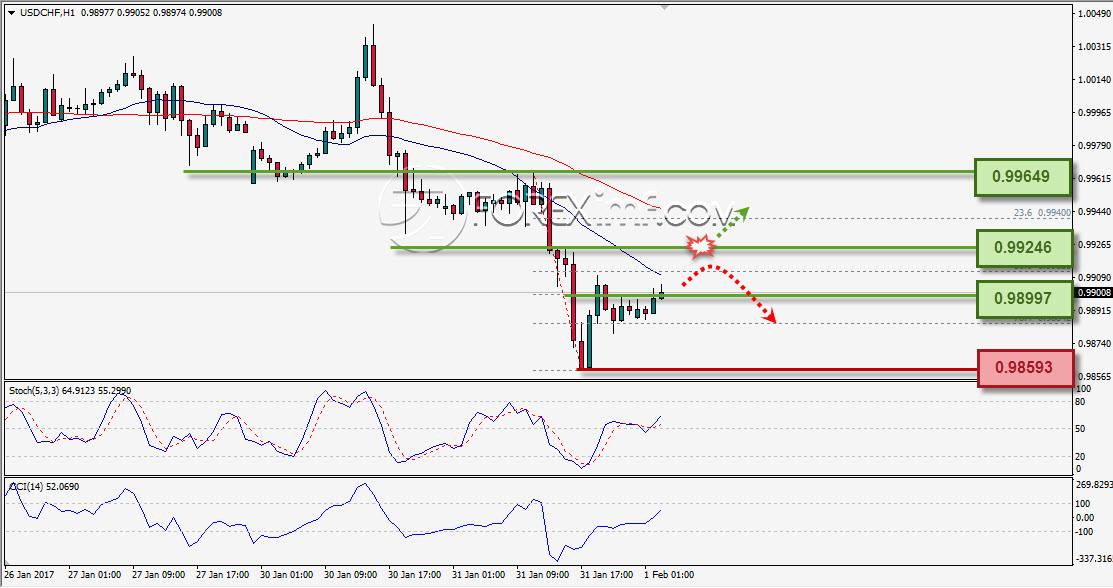
Task: Select the CCI(14) 52.0690 indicator label
Action: (44, 486)
